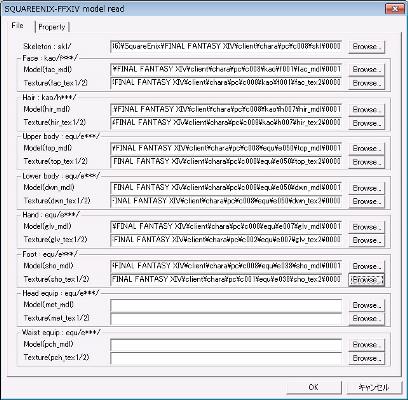408x400 pixels.
Task: Click the Skeleton skl path field
Action: pos(226,46)
